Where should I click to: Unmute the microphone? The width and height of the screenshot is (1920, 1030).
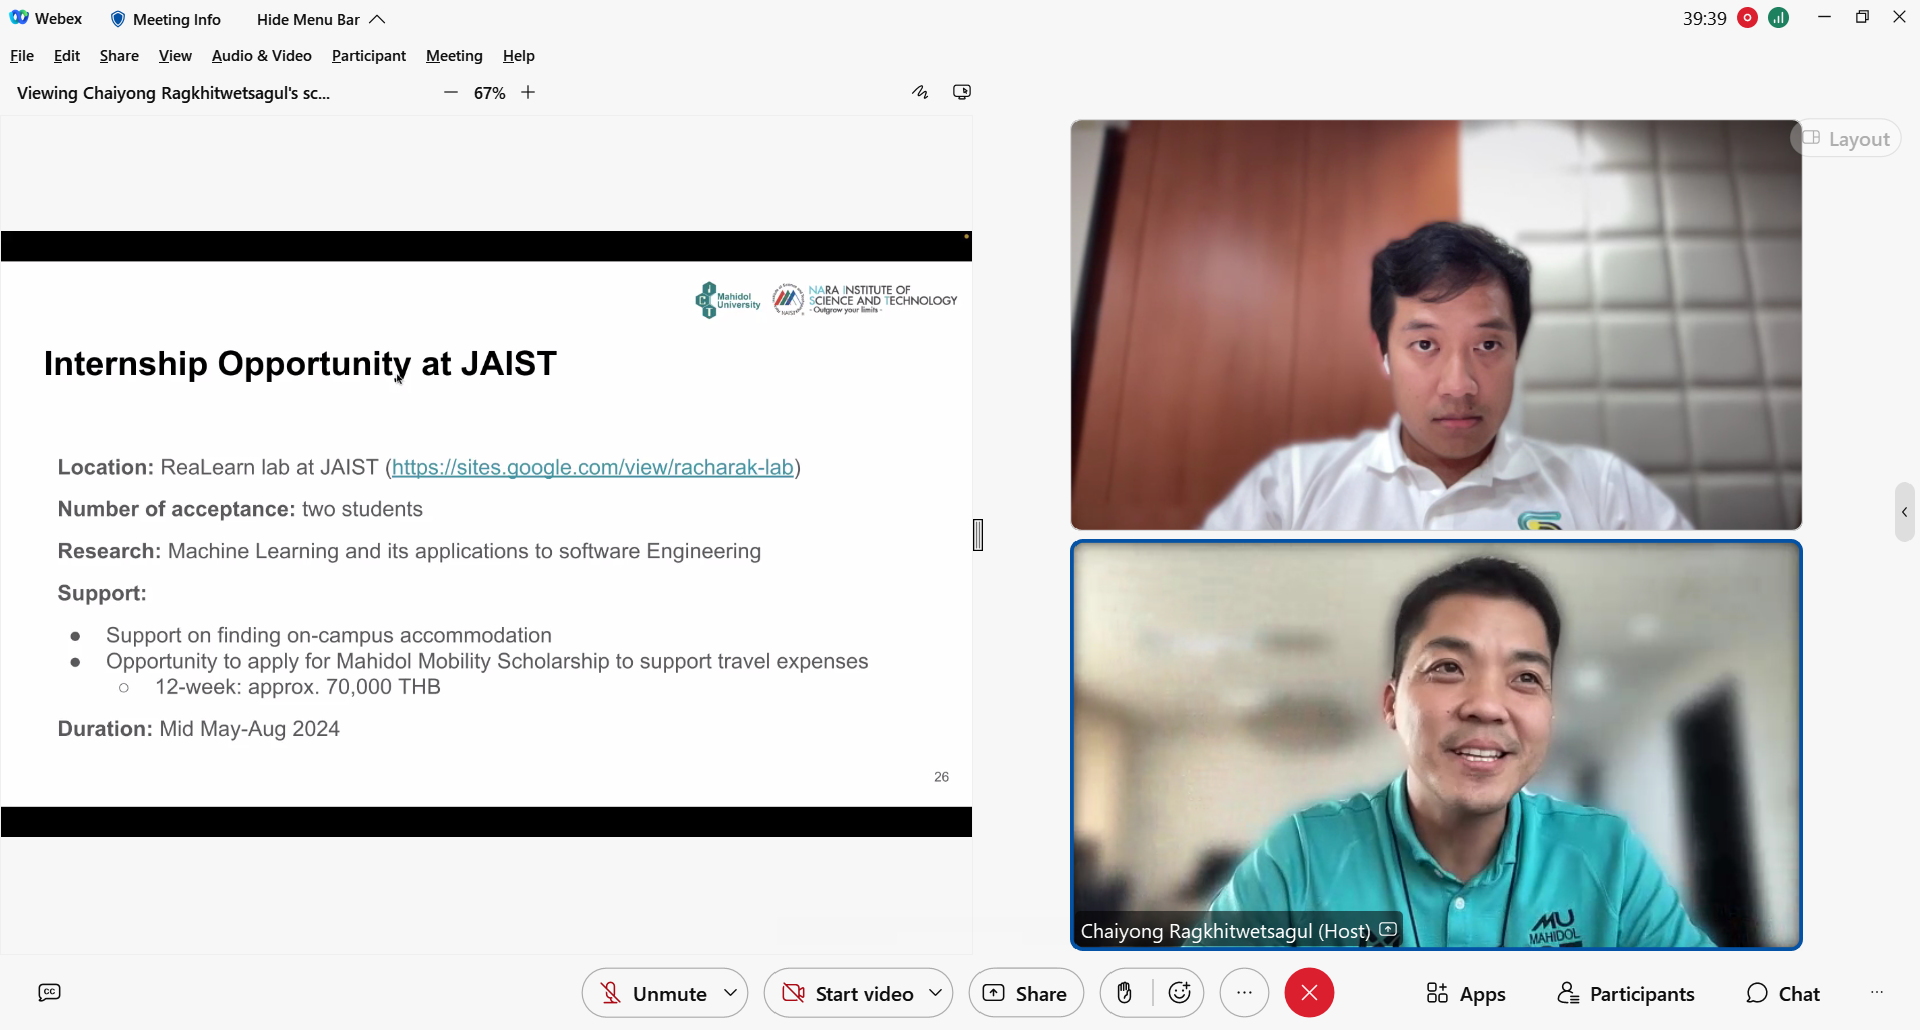[653, 993]
